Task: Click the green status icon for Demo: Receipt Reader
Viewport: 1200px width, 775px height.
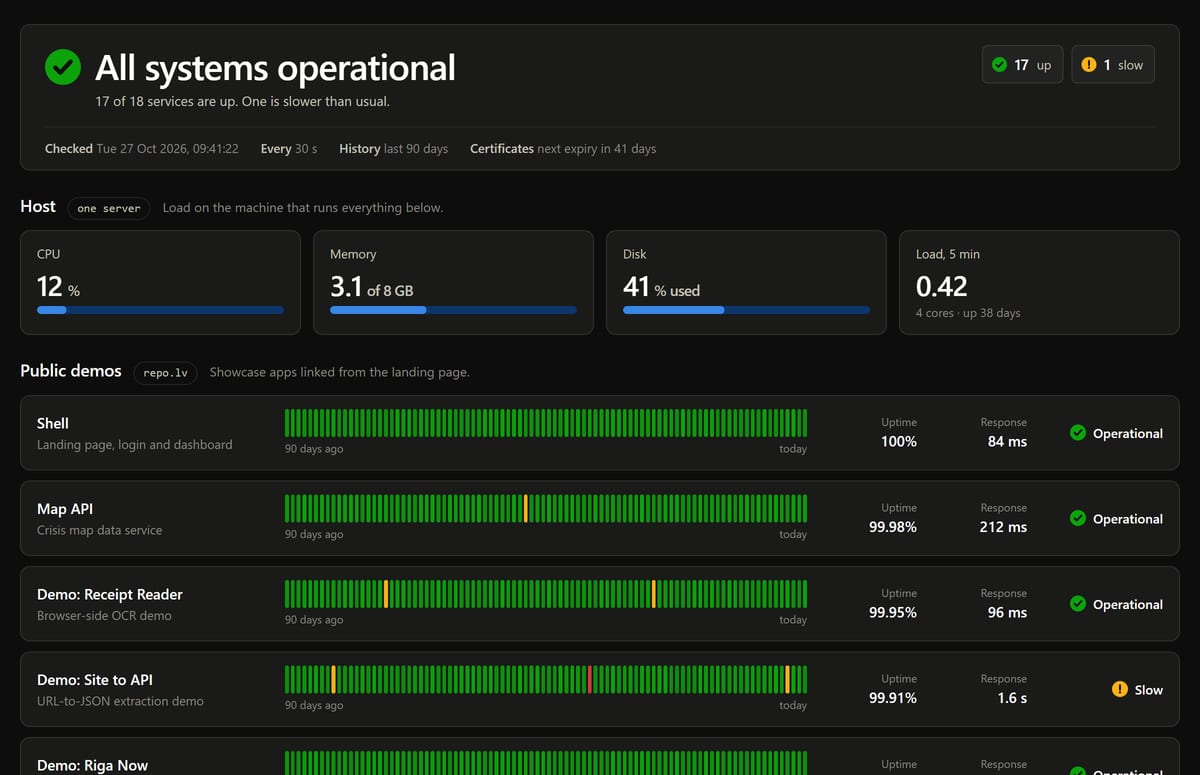Action: (x=1078, y=604)
